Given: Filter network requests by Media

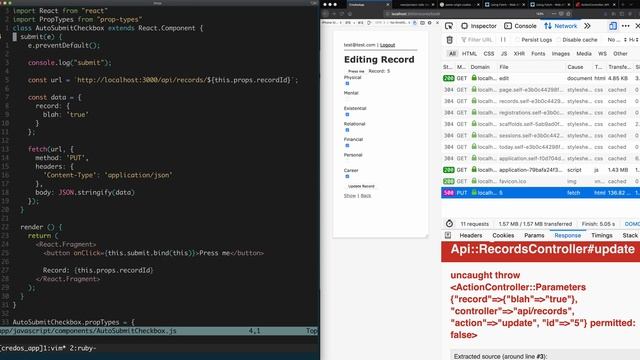Looking at the screenshot, I should (x=584, y=53).
